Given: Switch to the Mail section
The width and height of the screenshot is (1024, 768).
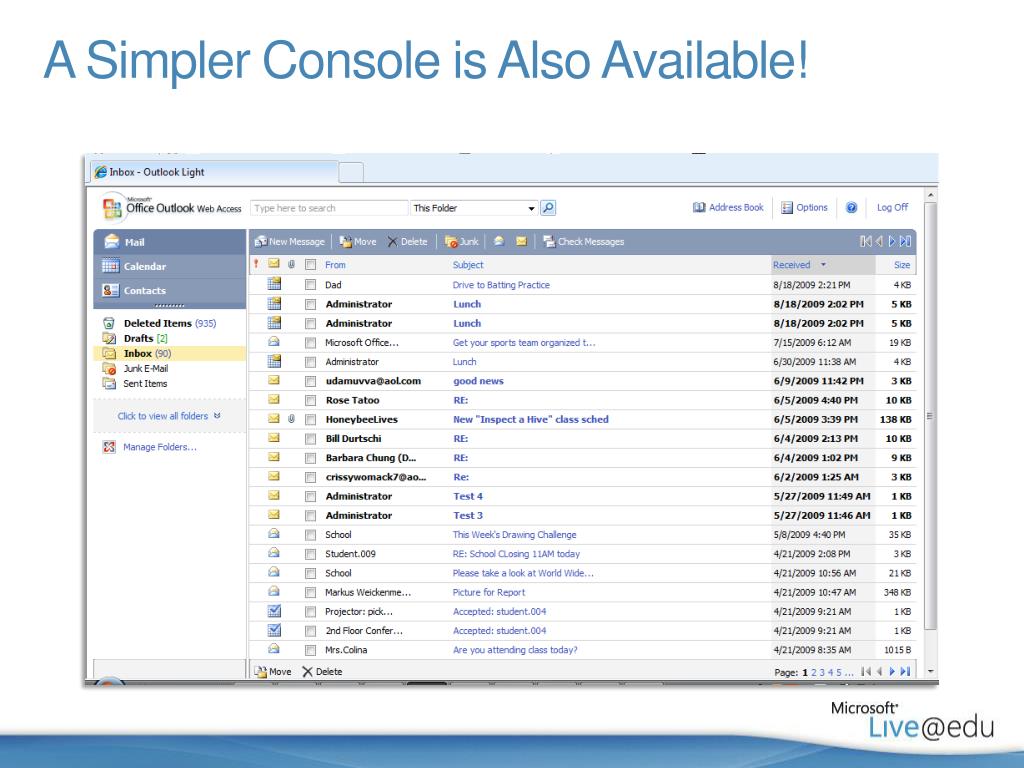Looking at the screenshot, I should [x=170, y=242].
